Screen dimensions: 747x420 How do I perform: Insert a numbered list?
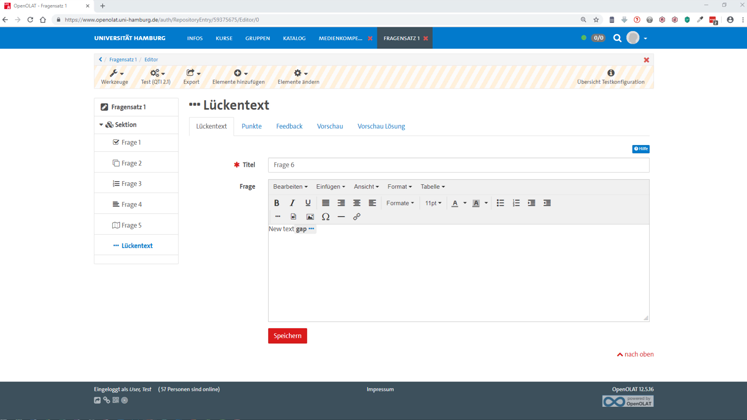pyautogui.click(x=516, y=203)
